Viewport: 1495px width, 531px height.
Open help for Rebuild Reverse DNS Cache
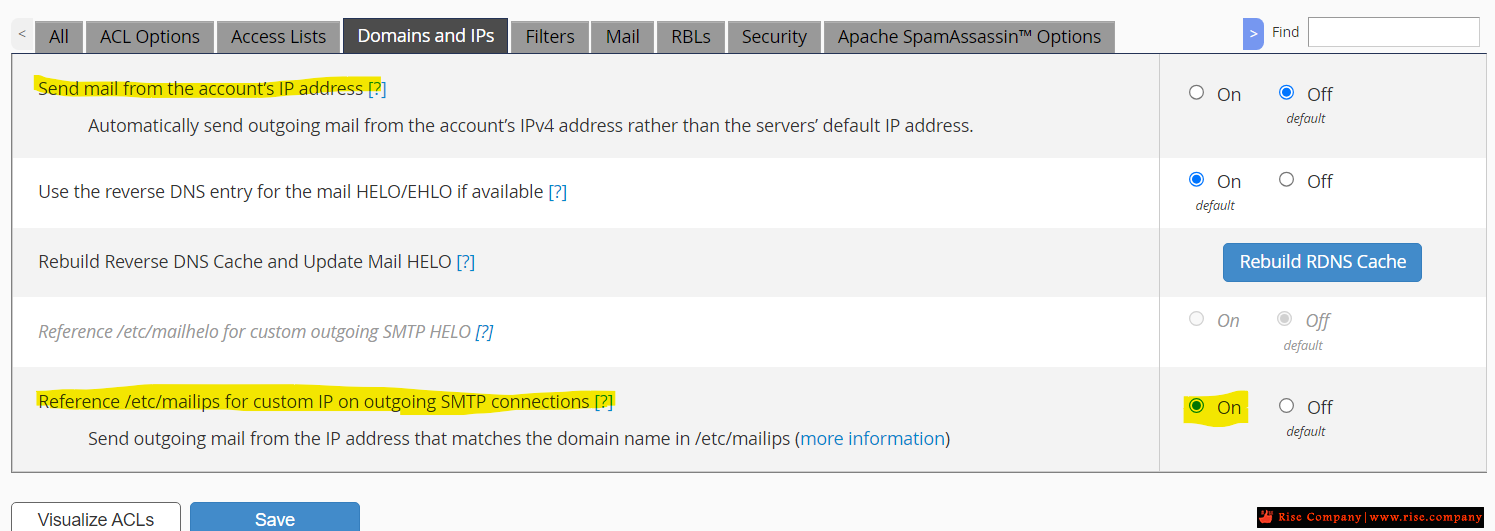pos(465,262)
